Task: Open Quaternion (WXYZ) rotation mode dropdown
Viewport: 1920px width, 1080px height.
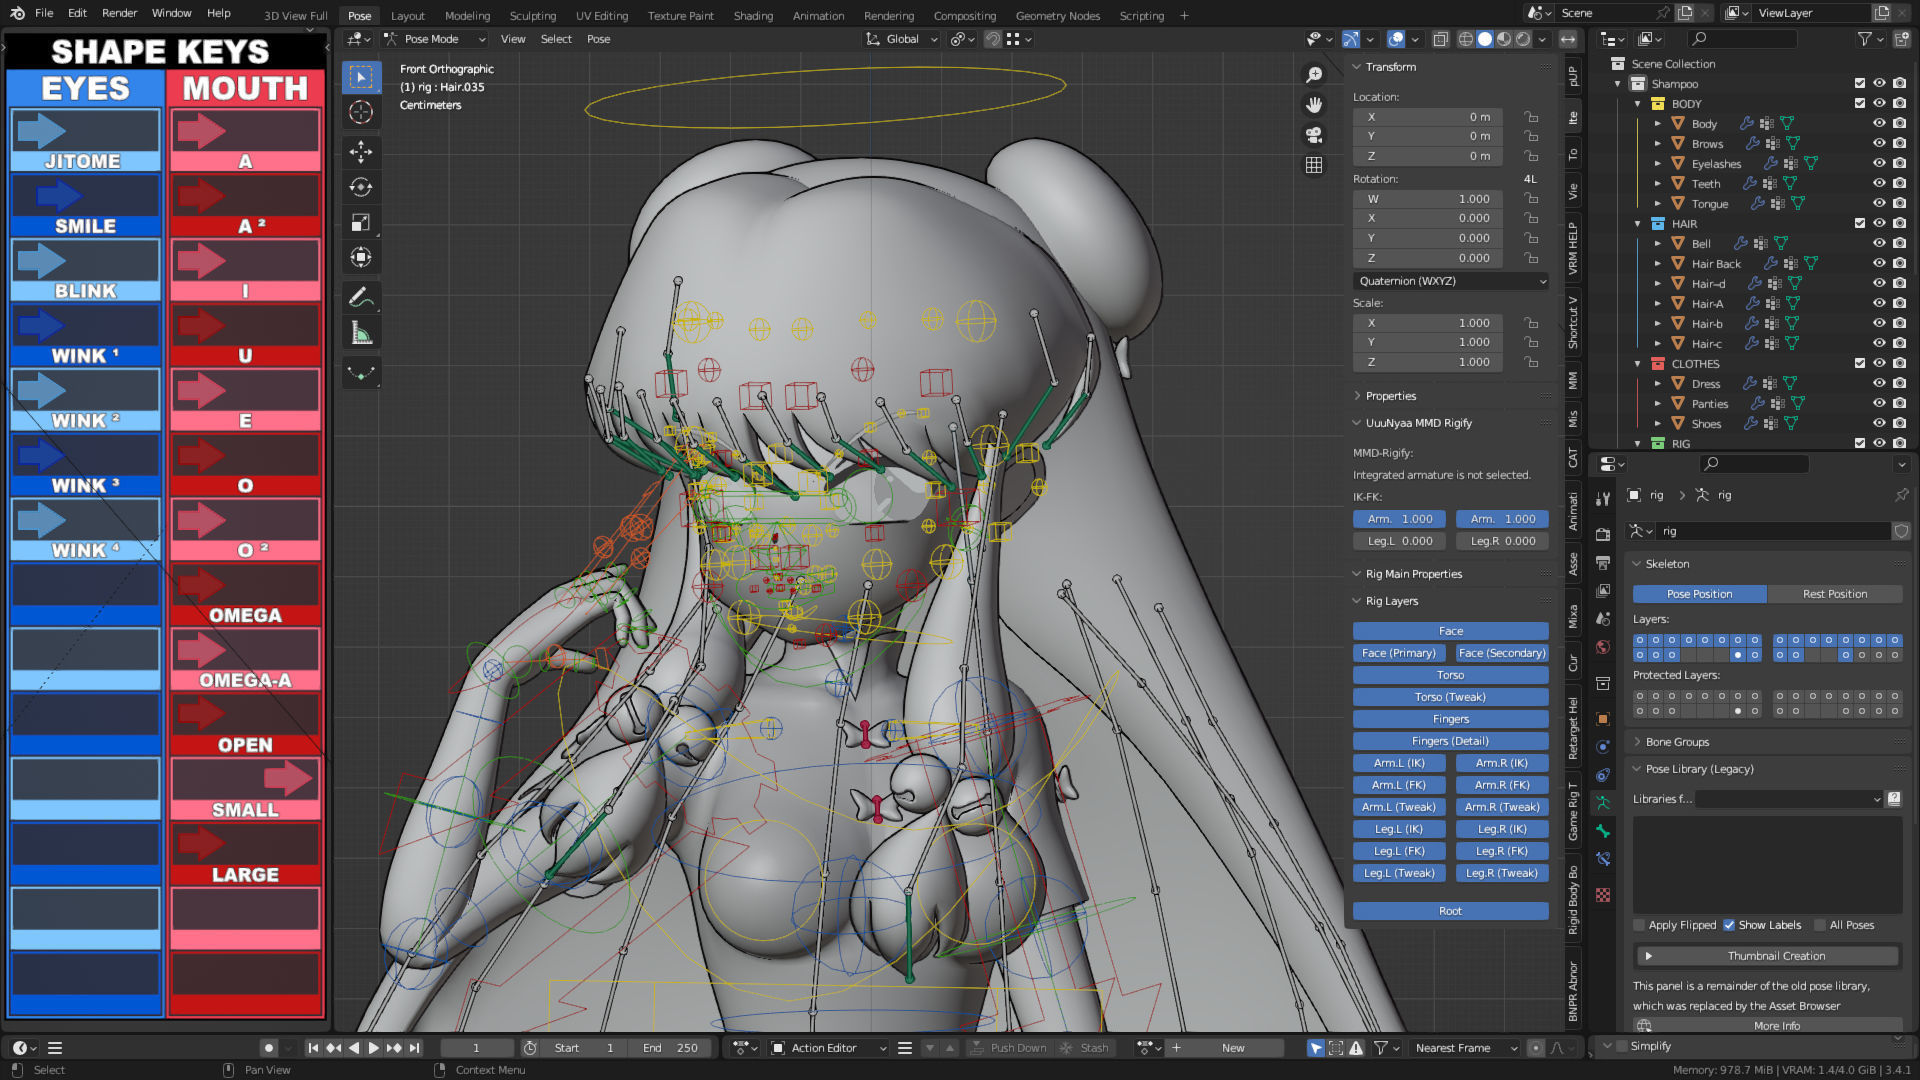Action: coord(1451,281)
